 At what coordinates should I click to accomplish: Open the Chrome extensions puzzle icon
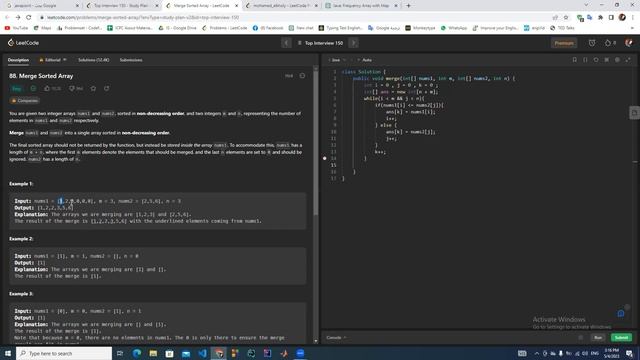coord(600,18)
